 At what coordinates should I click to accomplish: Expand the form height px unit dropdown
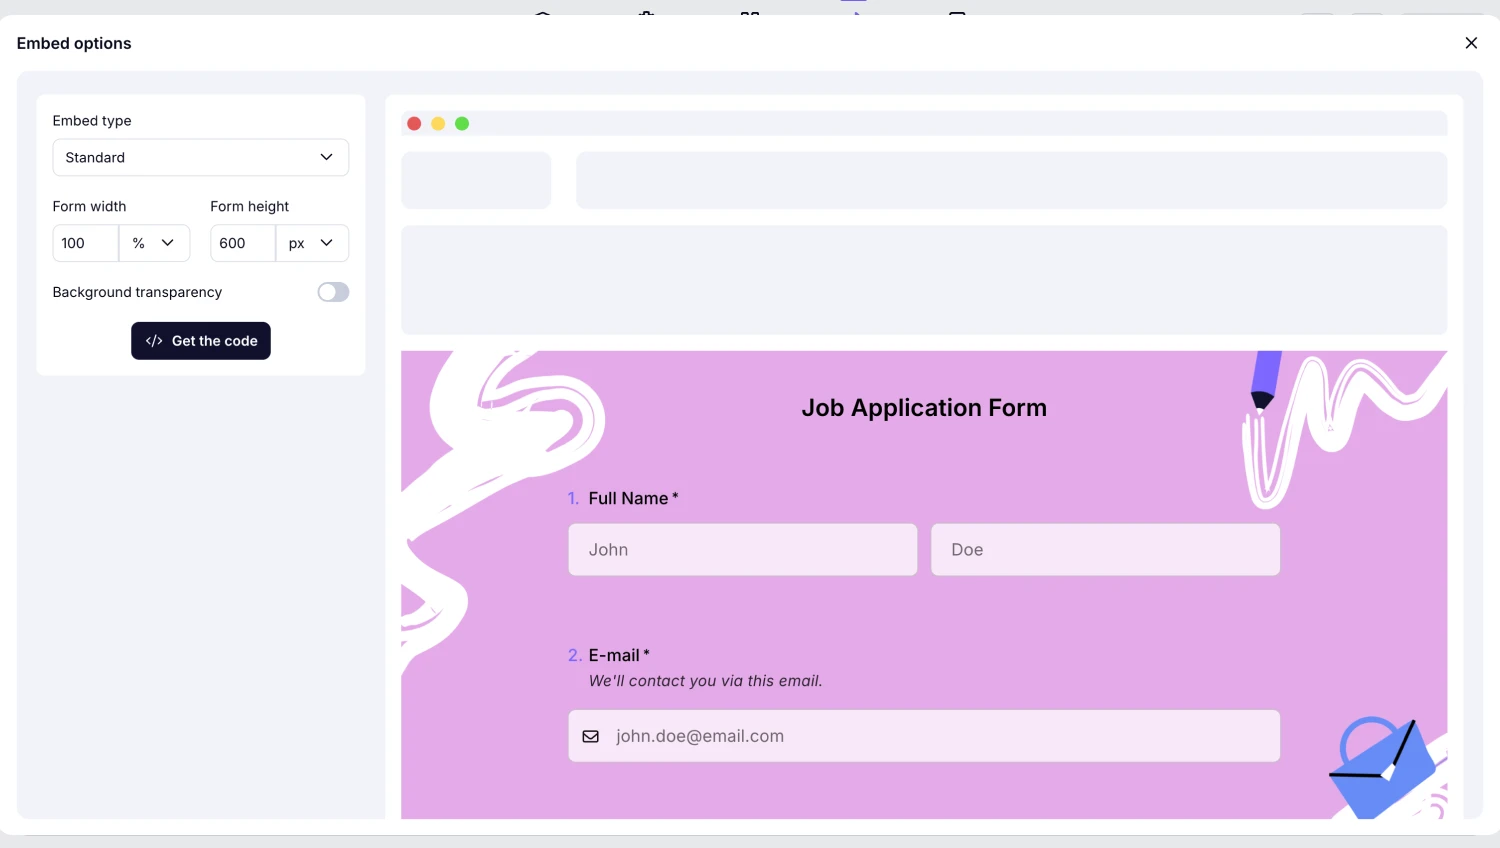[x=311, y=243]
